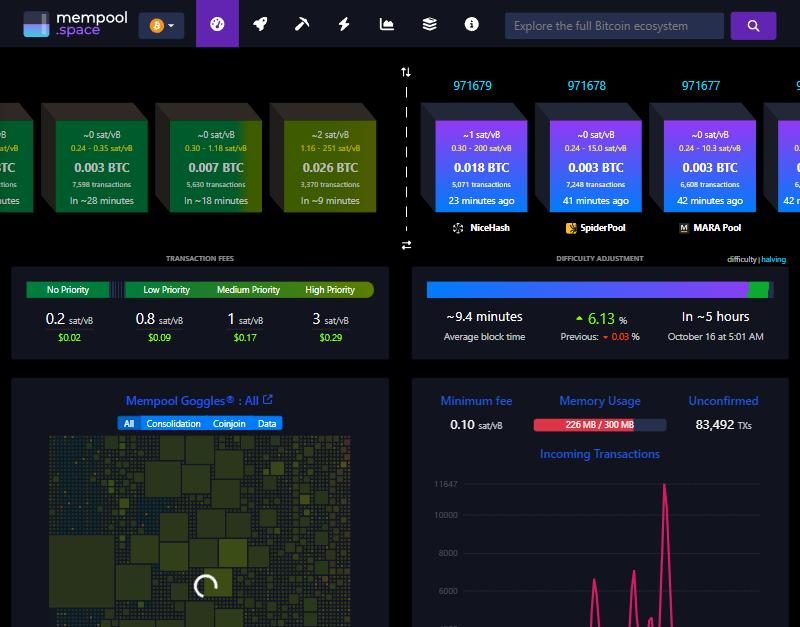Open the Mining pickaxe icon
Viewport: 800px width, 627px height.
click(302, 24)
